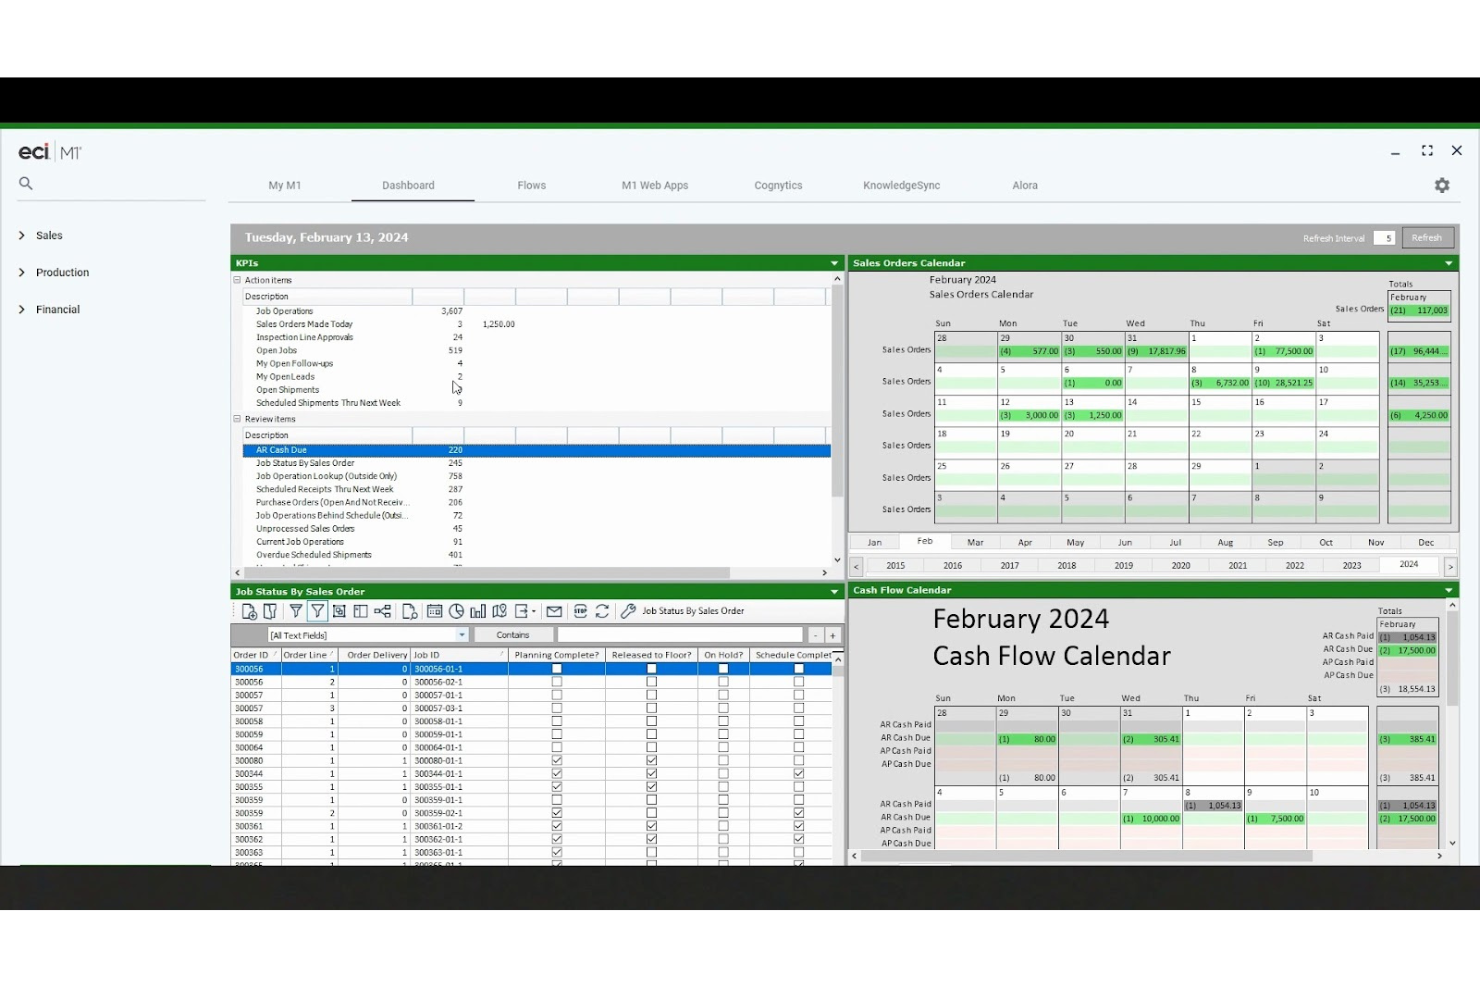This screenshot has height=987, width=1480.
Task: Toggle Planning Complete checkbox for job 300056-02-1
Action: (x=557, y=682)
